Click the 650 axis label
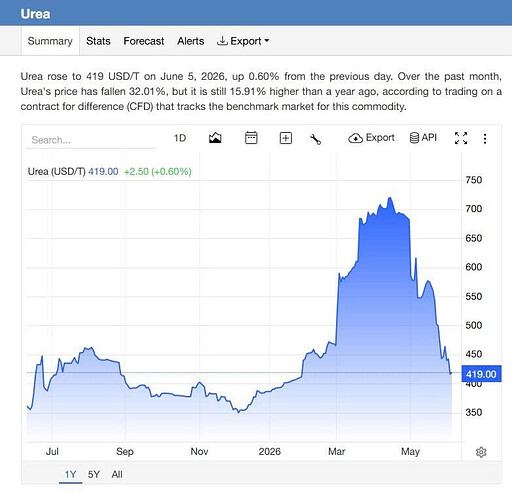Screen dimensions: 512x500 (x=474, y=238)
